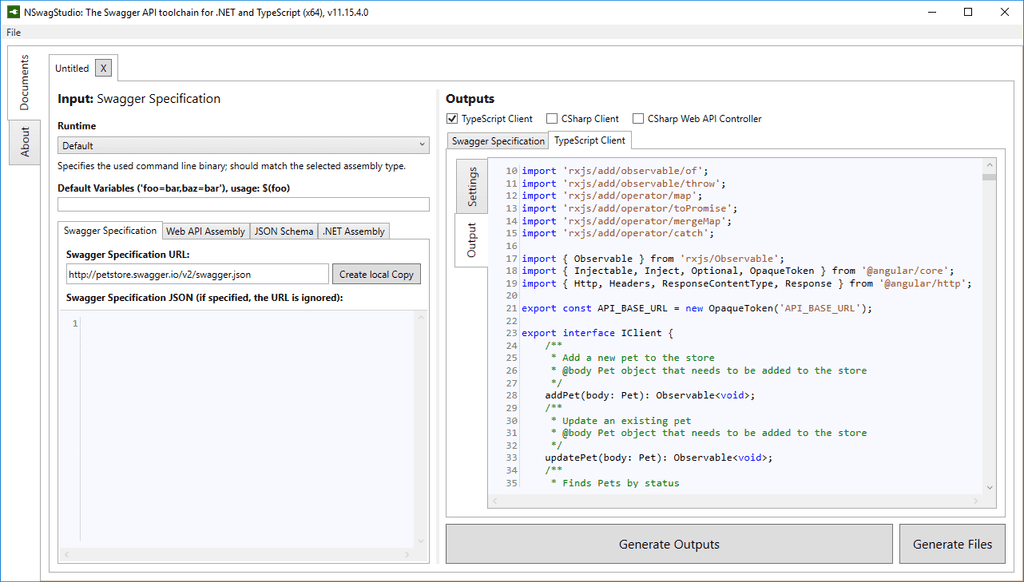Select the JSON Schema tab
Image resolution: width=1024 pixels, height=582 pixels.
(283, 231)
